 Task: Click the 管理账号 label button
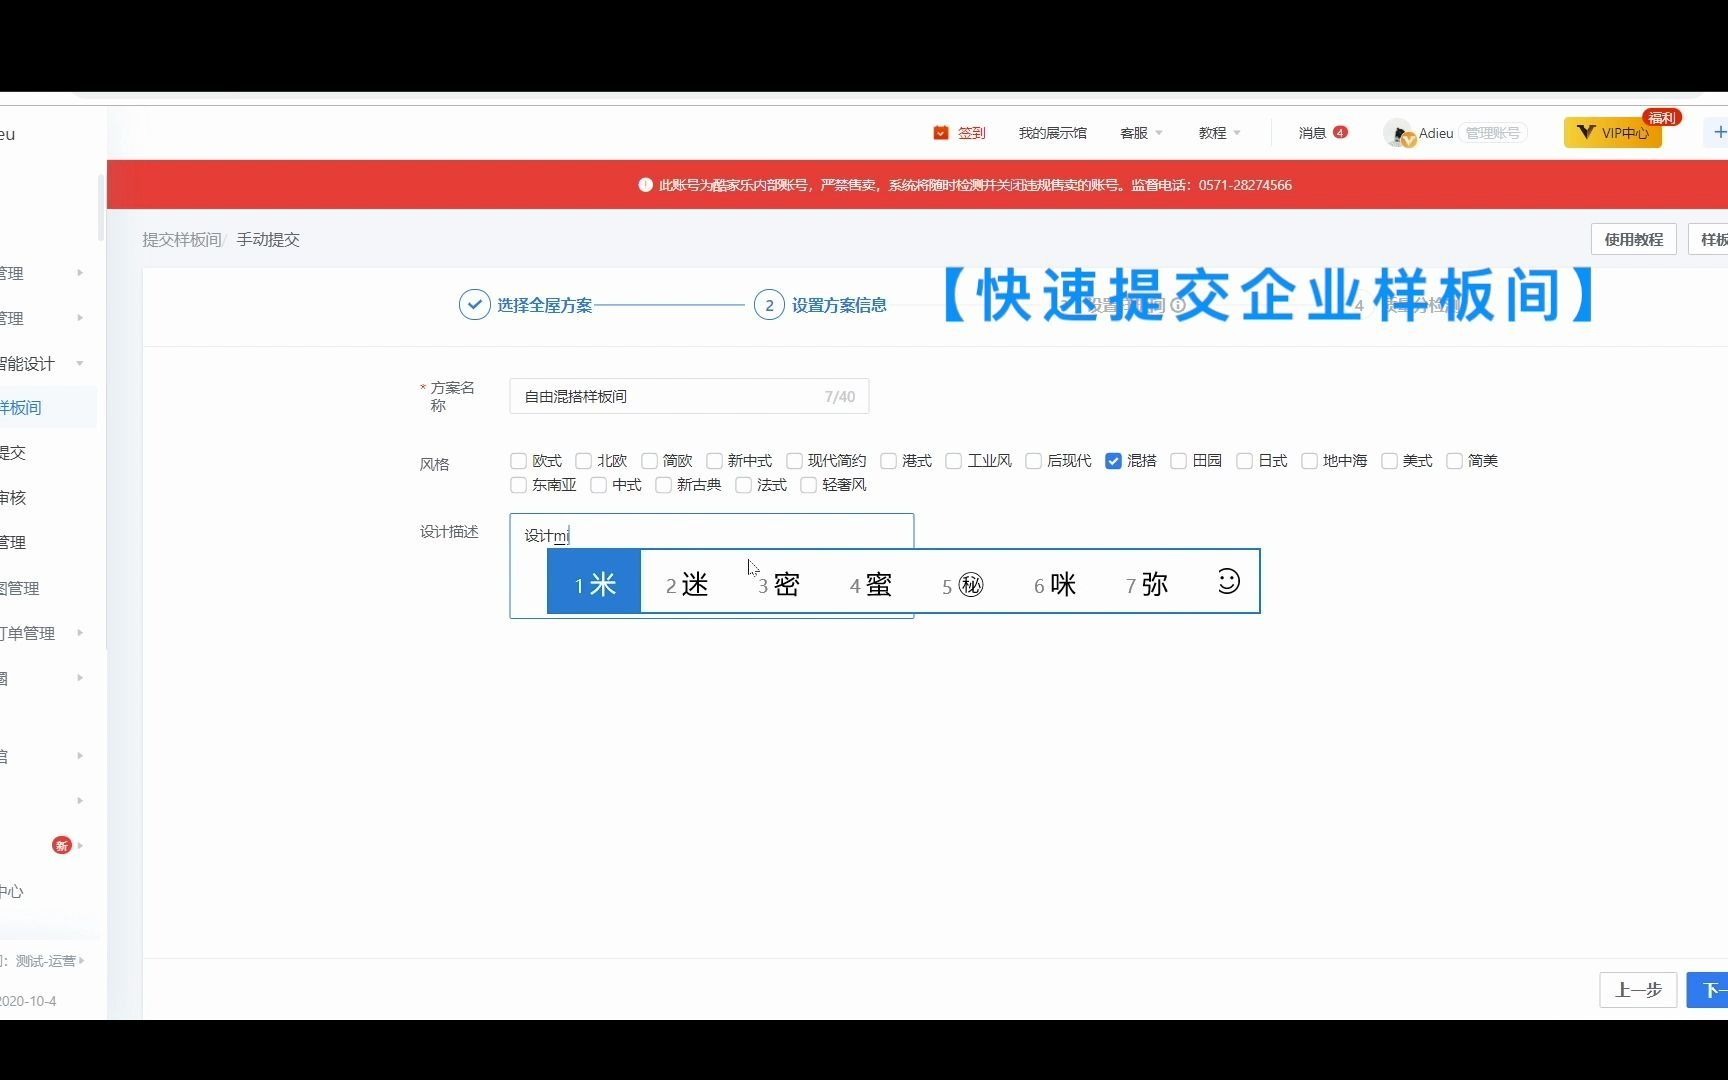tap(1492, 133)
